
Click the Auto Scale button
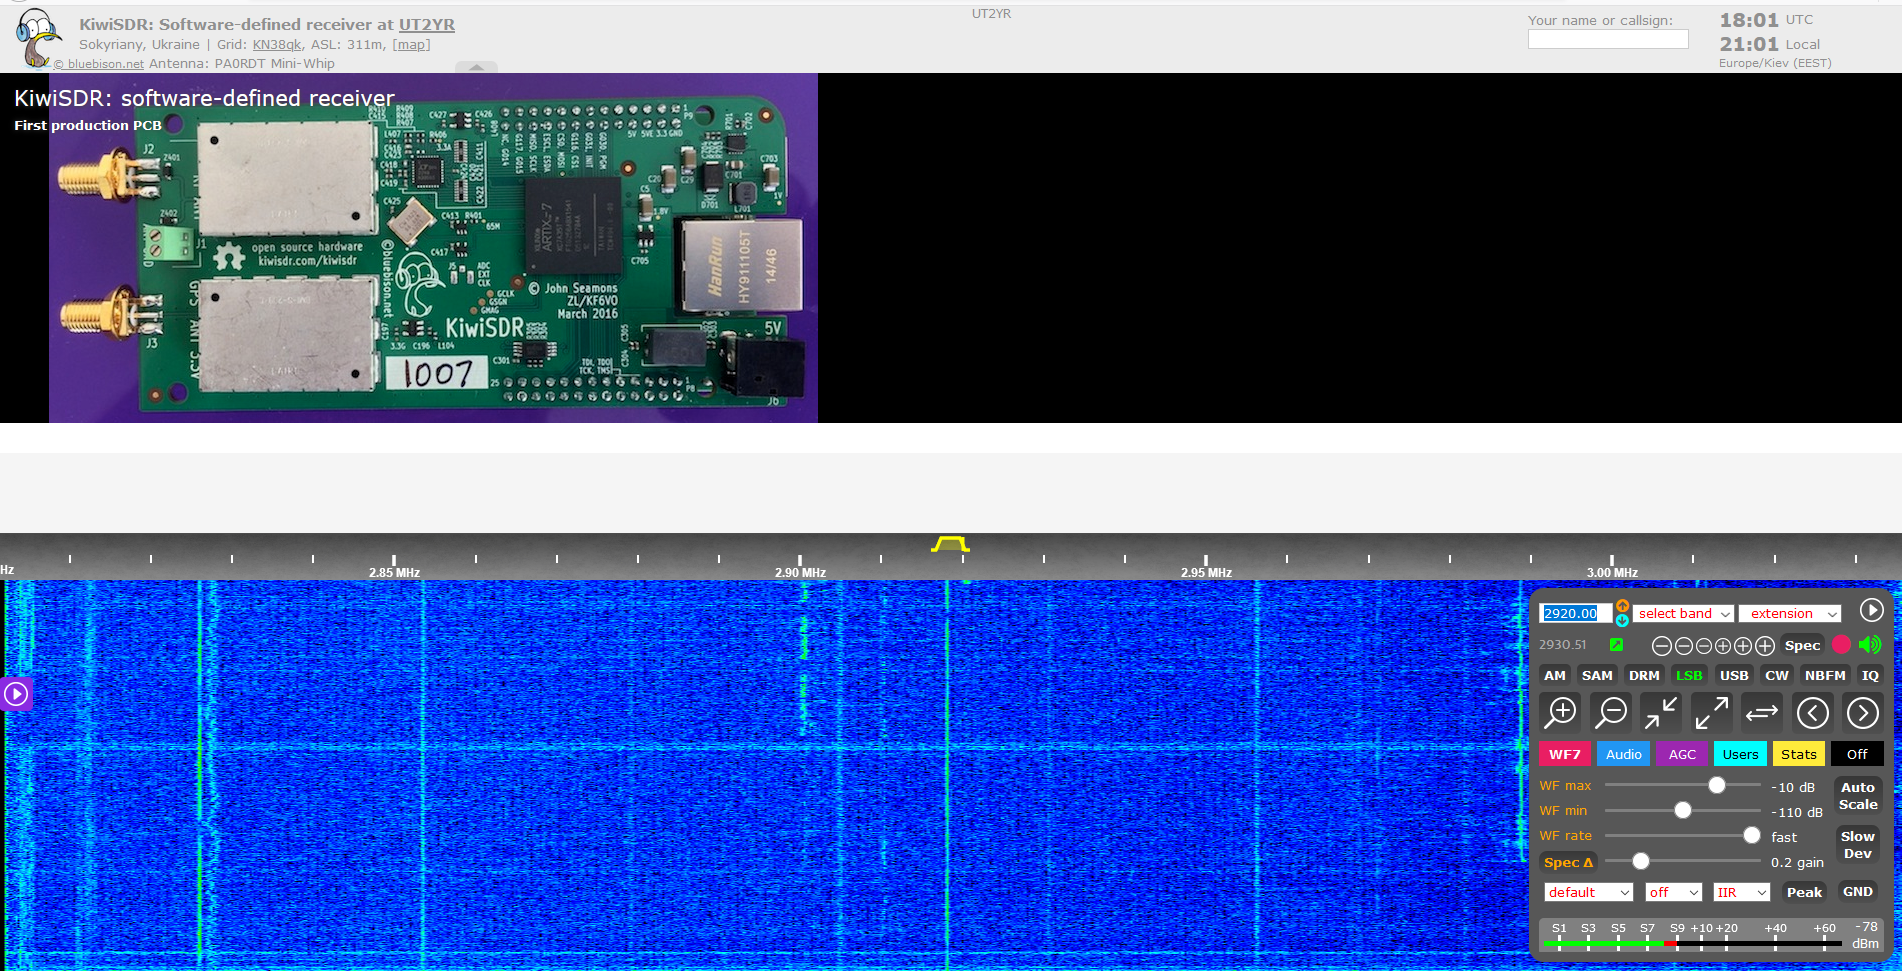coord(1858,796)
